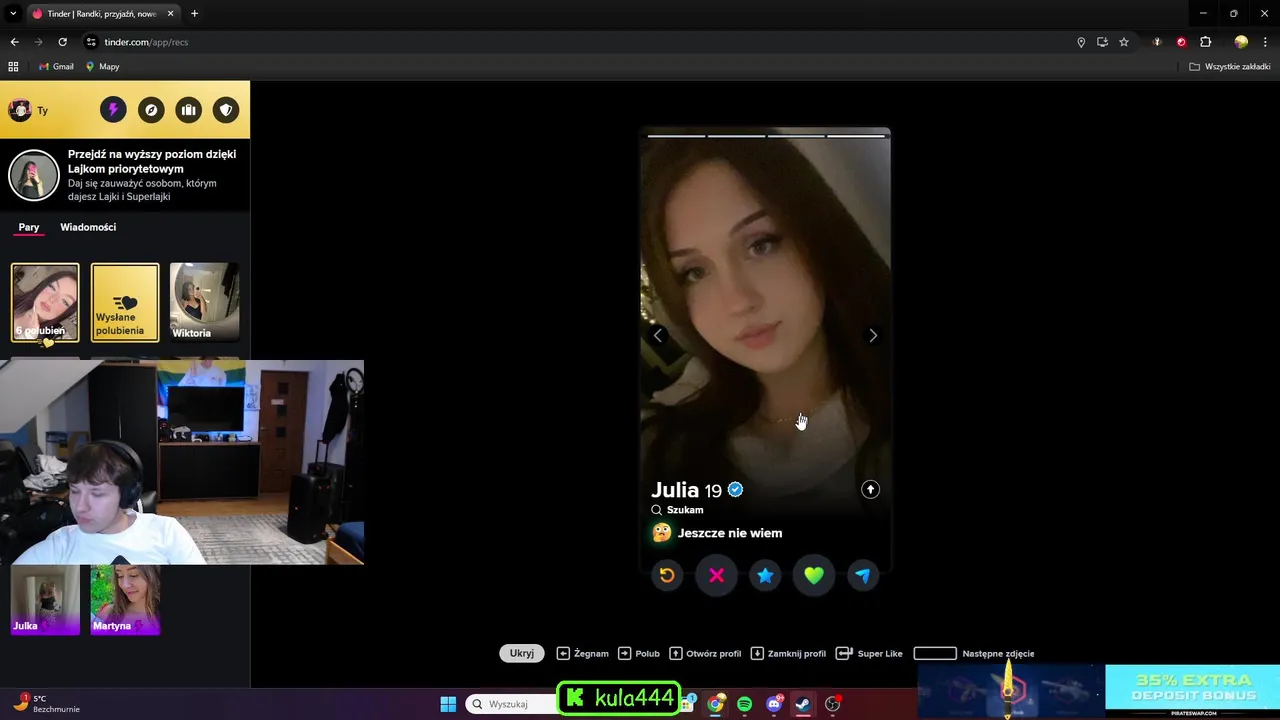The height and width of the screenshot is (720, 1280).
Task: Show next photo with the right chevron
Action: [873, 335]
